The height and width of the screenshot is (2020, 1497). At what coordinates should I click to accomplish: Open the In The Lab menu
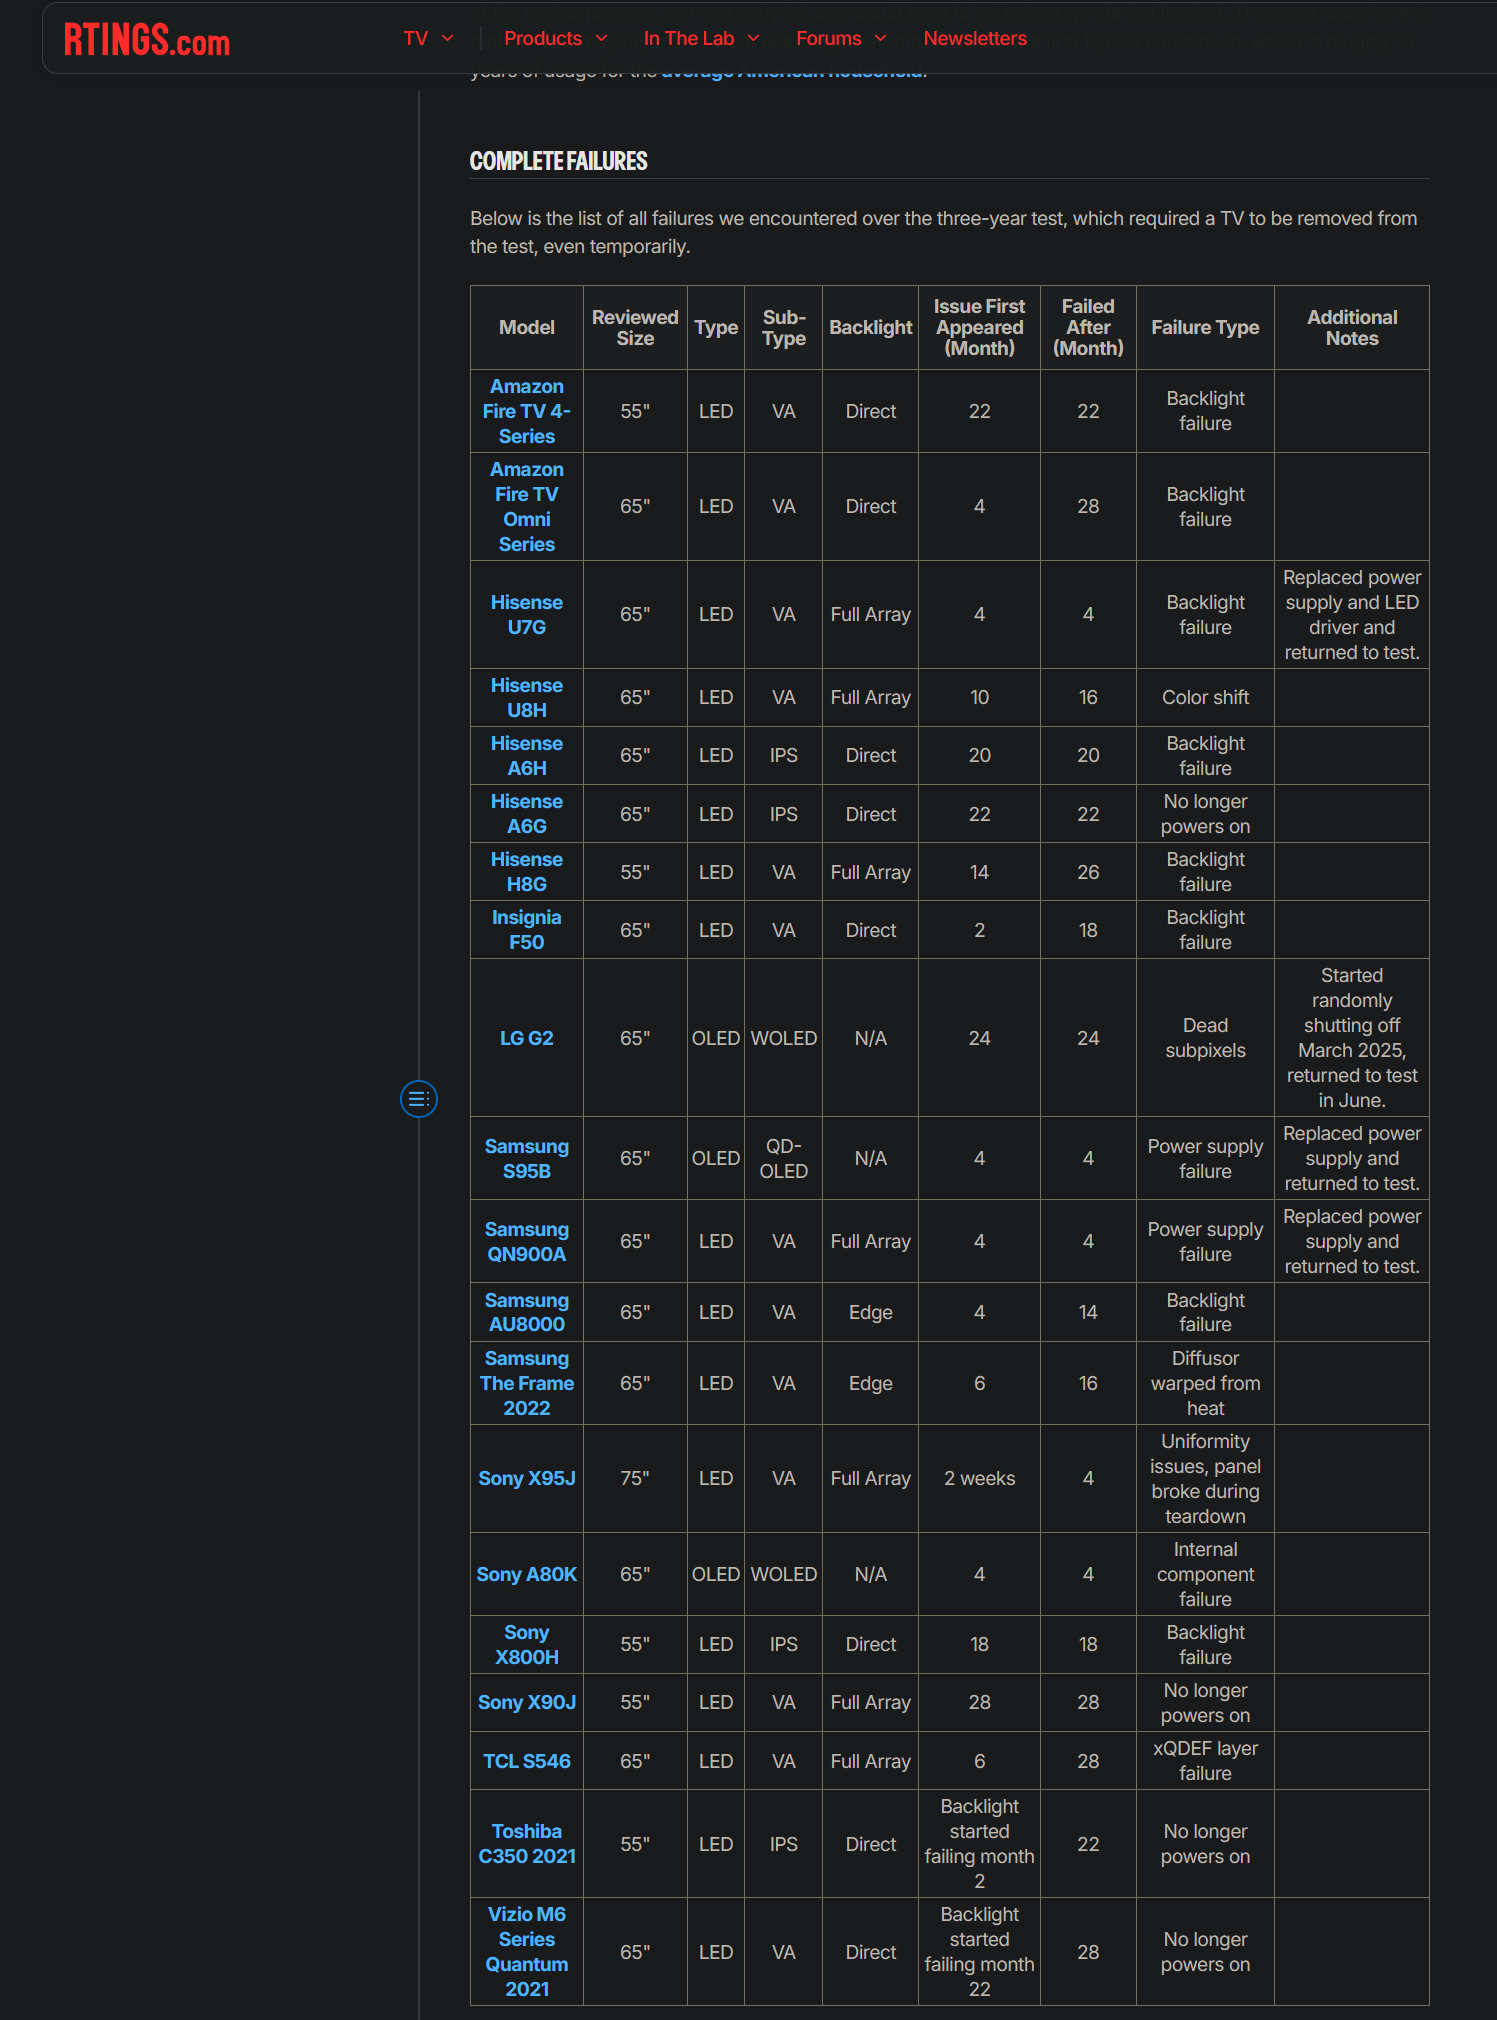689,38
